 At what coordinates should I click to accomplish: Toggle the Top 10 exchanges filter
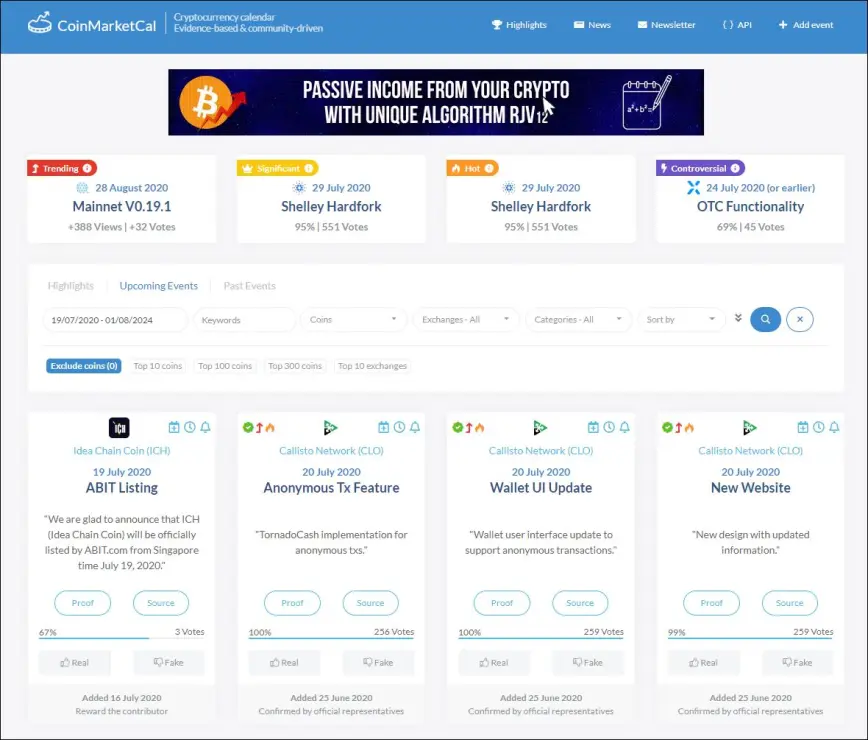(373, 366)
